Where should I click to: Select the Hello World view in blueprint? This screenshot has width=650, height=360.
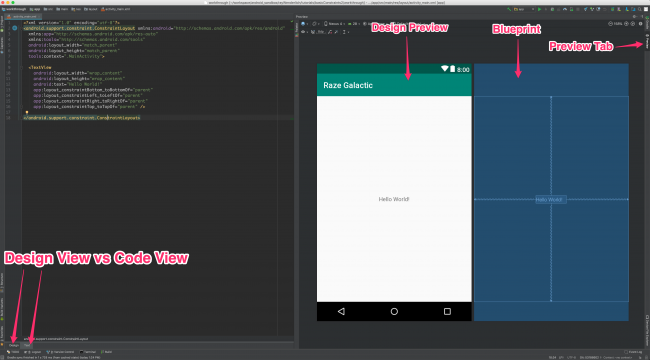tap(551, 199)
